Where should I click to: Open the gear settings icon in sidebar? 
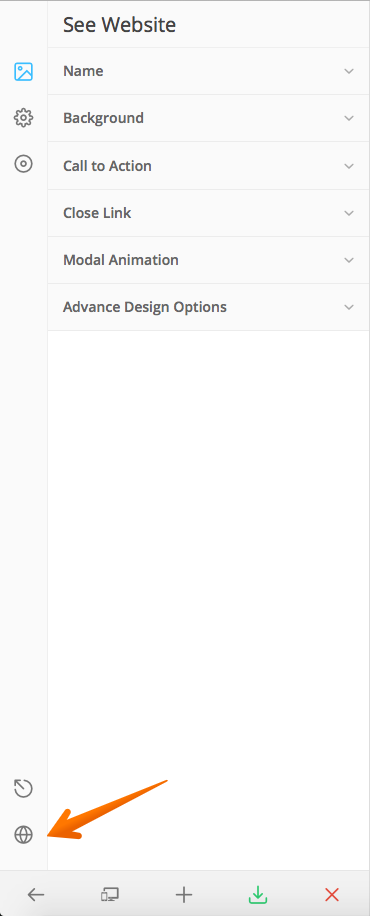[23, 118]
